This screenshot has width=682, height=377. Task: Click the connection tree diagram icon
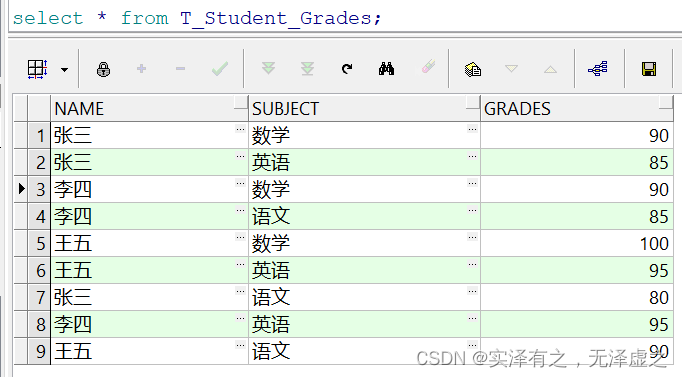click(x=598, y=69)
